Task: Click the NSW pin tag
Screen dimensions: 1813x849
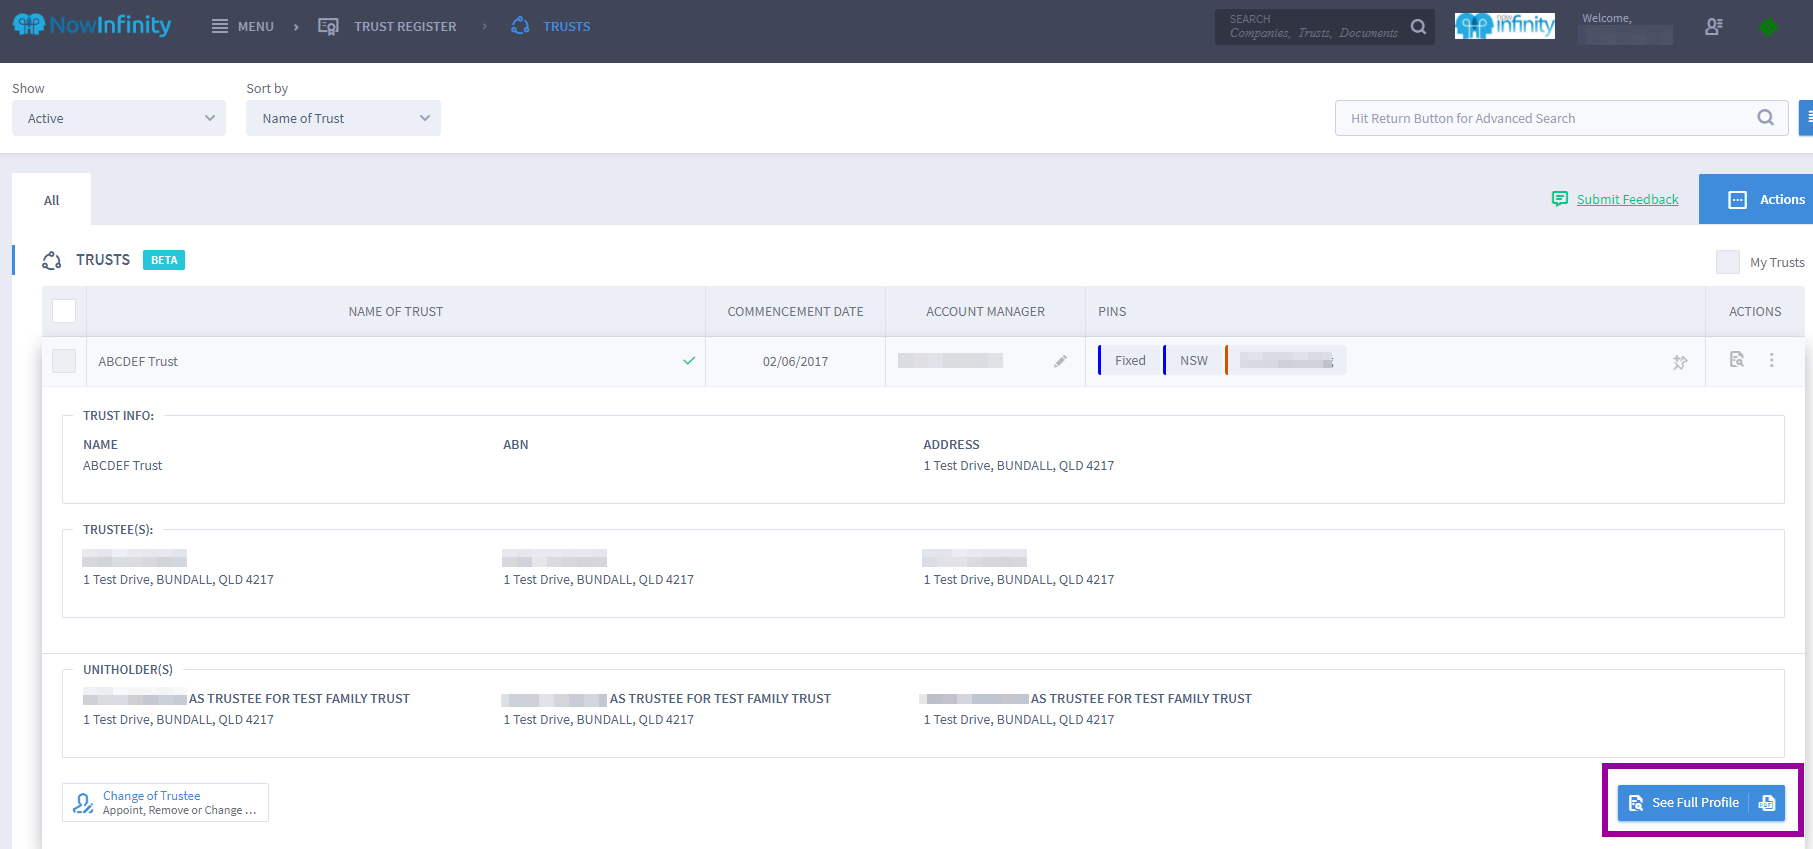Action: [x=1194, y=360]
